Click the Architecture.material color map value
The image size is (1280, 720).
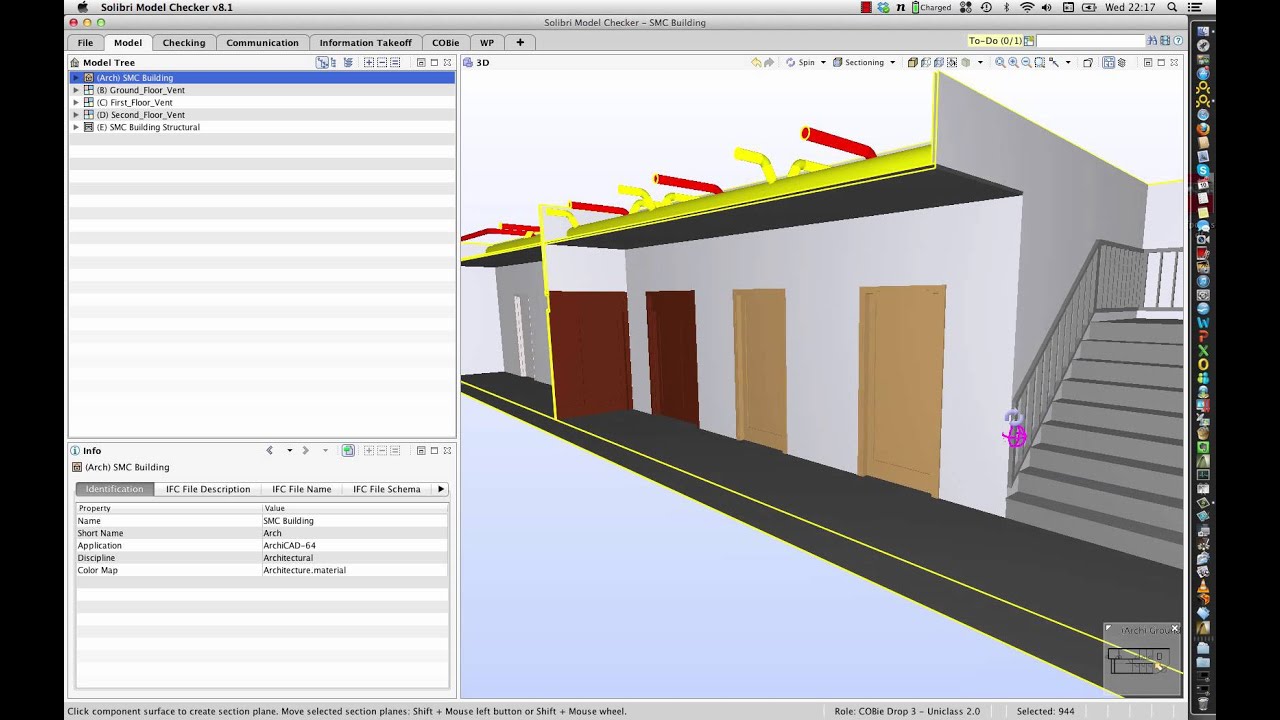pos(304,570)
